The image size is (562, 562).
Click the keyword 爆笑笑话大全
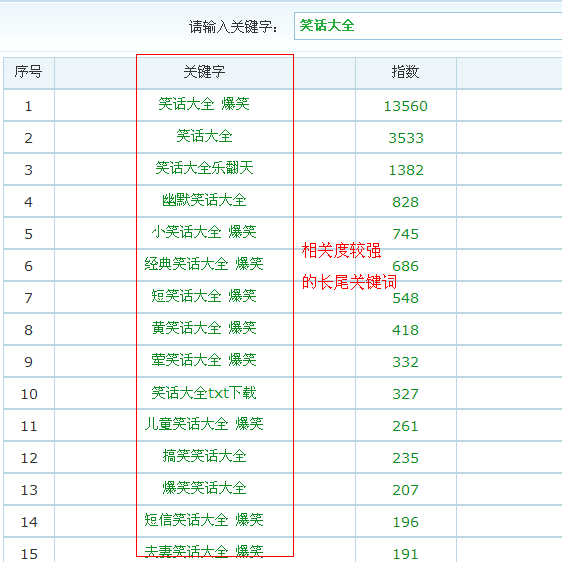pyautogui.click(x=204, y=488)
